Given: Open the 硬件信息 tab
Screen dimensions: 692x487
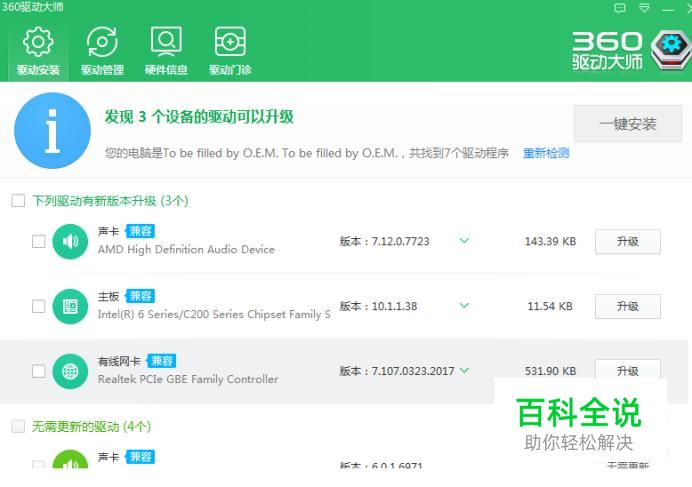Looking at the screenshot, I should pos(166,51).
